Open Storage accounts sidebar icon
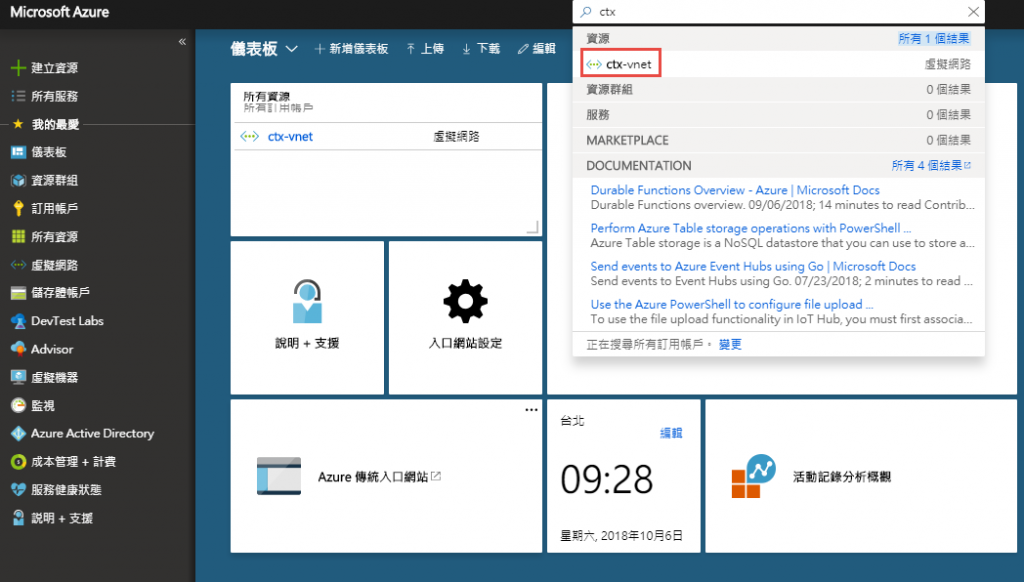This screenshot has height=582, width=1024. click(18, 293)
